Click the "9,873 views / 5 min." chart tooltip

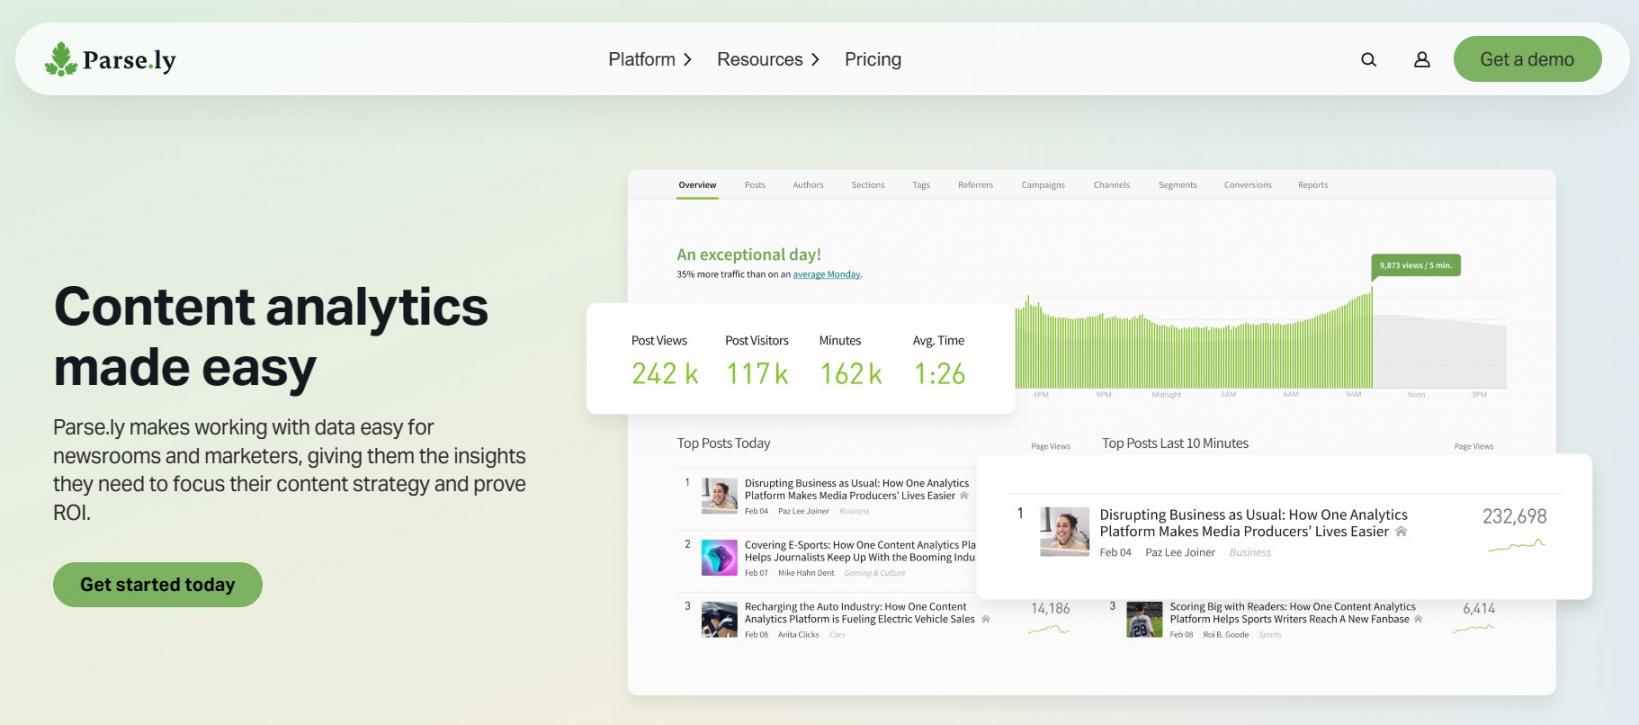pyautogui.click(x=1415, y=265)
